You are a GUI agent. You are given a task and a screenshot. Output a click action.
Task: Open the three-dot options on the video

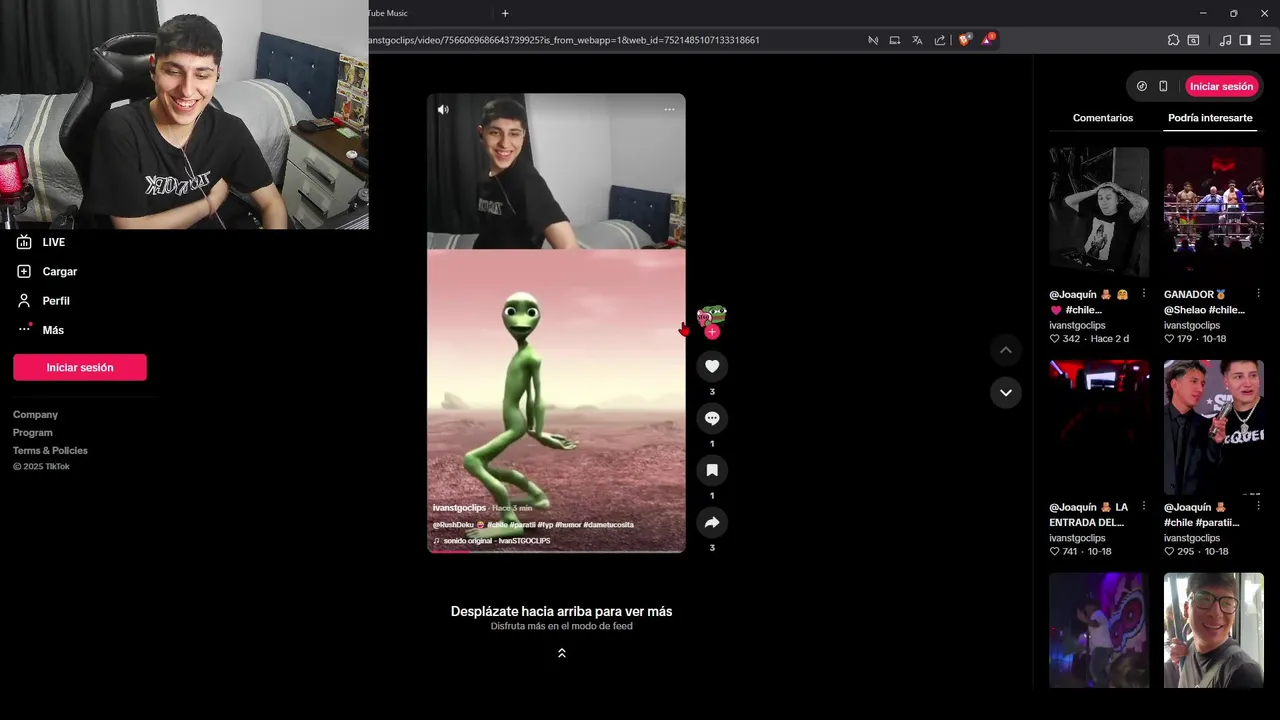(669, 110)
